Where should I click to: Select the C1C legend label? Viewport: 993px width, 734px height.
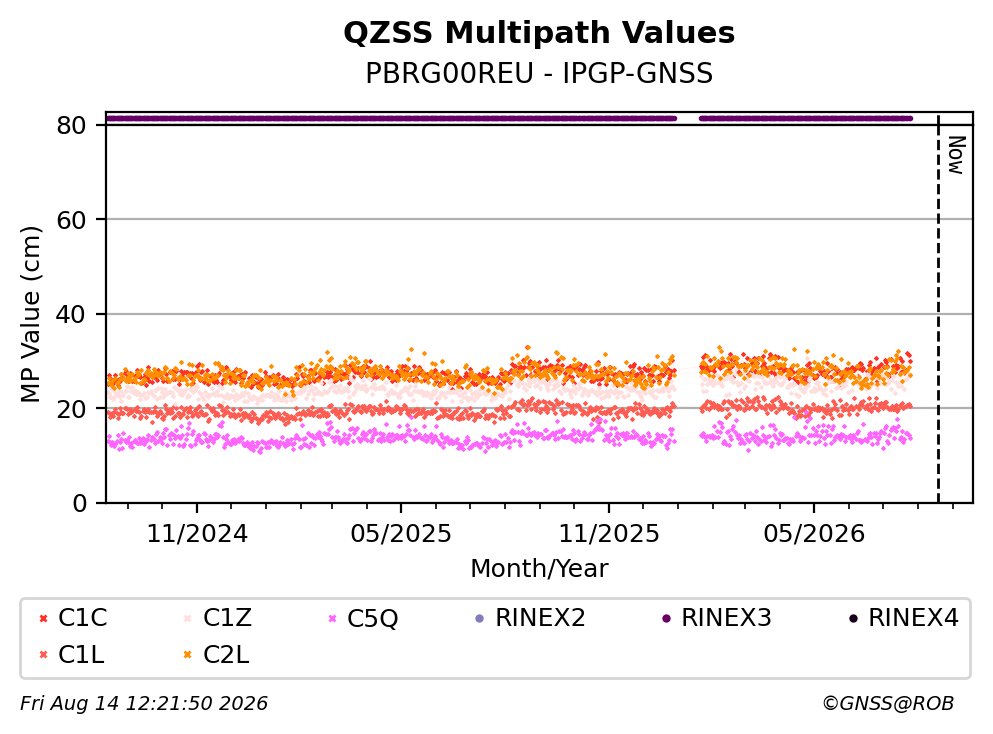point(82,618)
